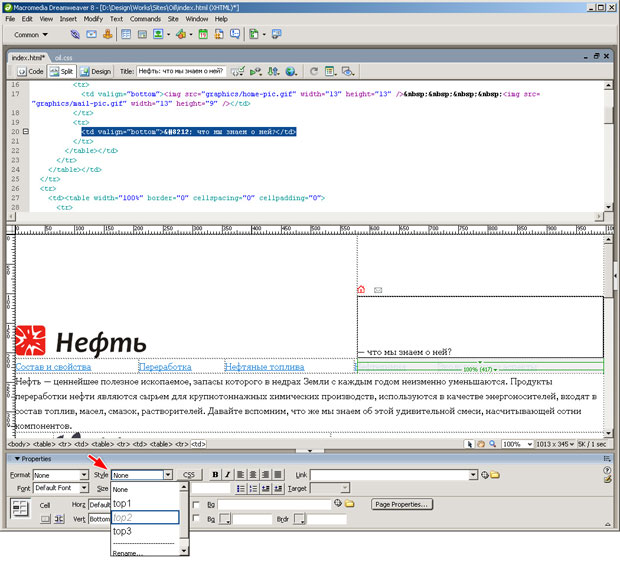The width and height of the screenshot is (620, 561).
Task: Insert a table using Table icon
Action: [127, 34]
